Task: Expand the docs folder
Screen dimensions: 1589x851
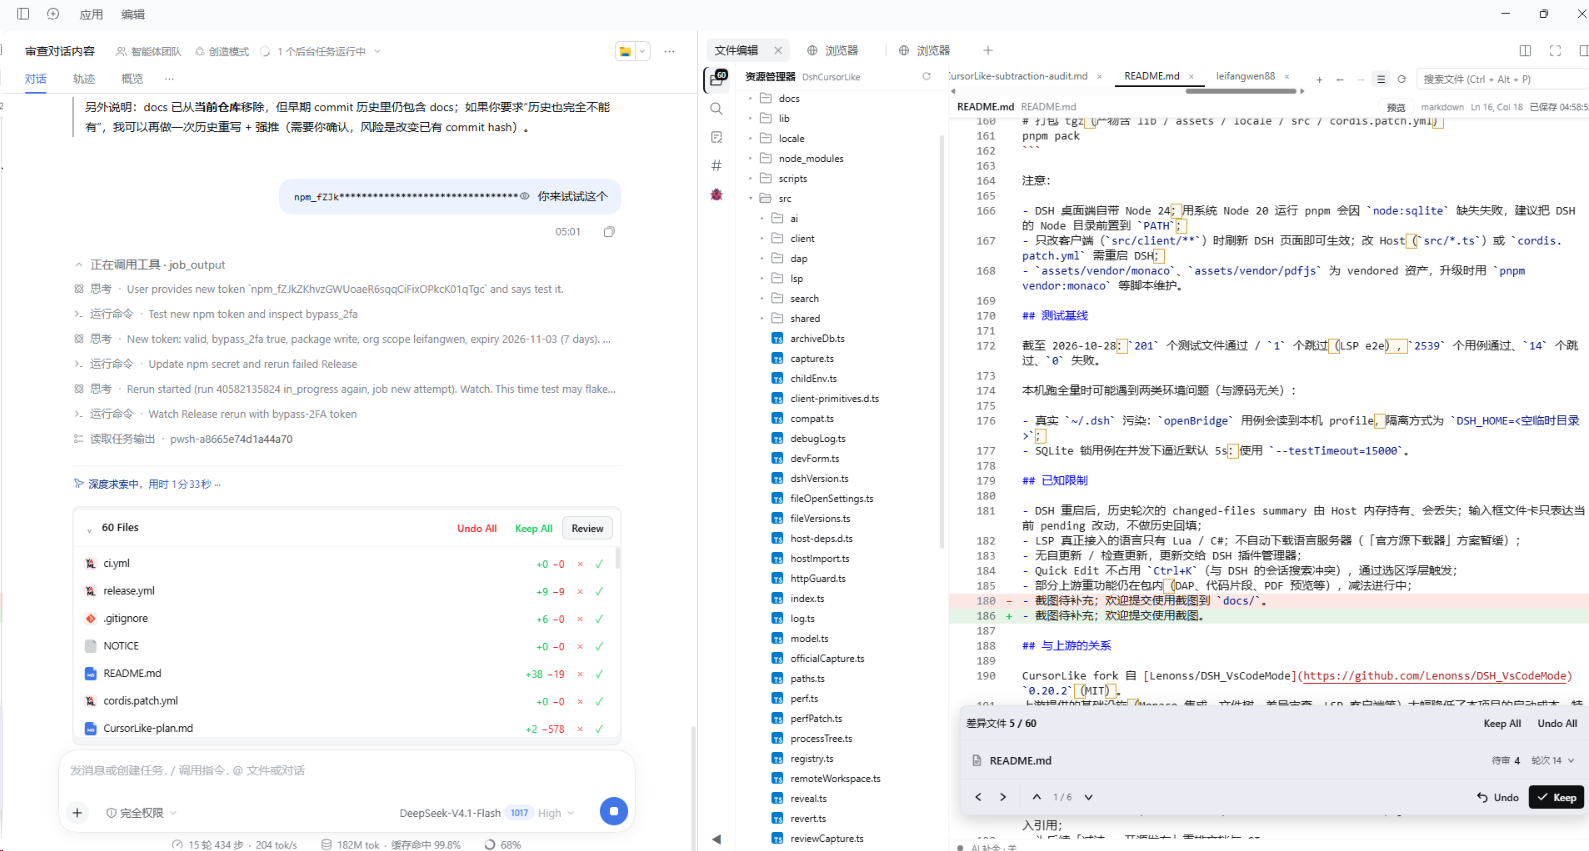Action: coord(789,98)
